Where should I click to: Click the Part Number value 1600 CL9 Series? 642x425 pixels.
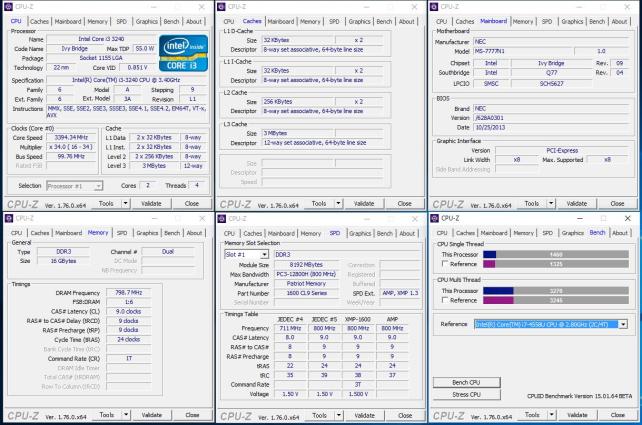click(306, 293)
